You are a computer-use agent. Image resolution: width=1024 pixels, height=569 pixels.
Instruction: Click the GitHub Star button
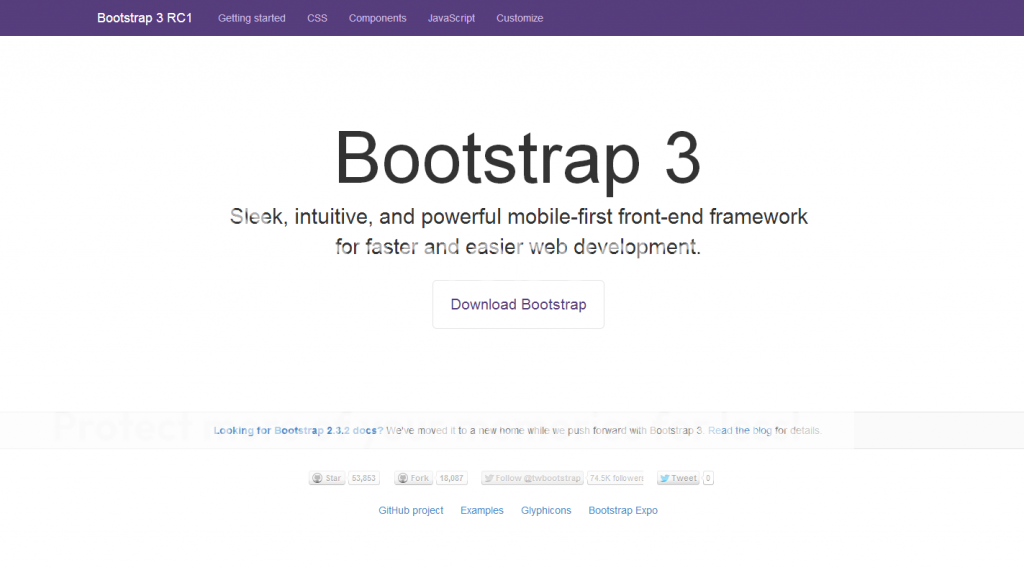click(x=327, y=478)
